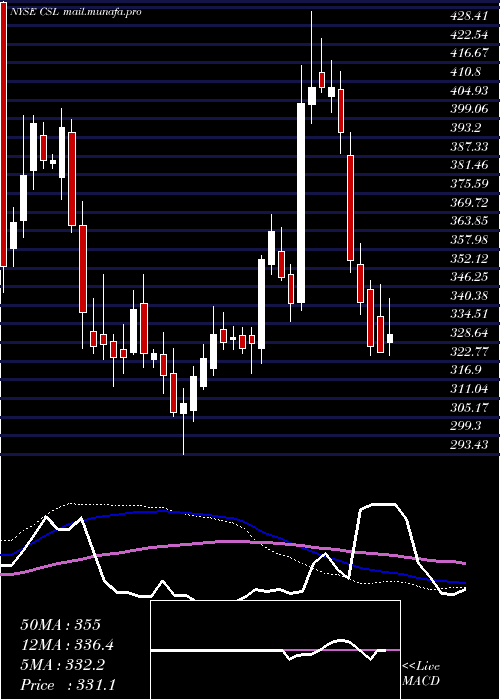The width and height of the screenshot is (500, 700).
Task: Click the 346.25 price axis label
Action: coord(469,277)
